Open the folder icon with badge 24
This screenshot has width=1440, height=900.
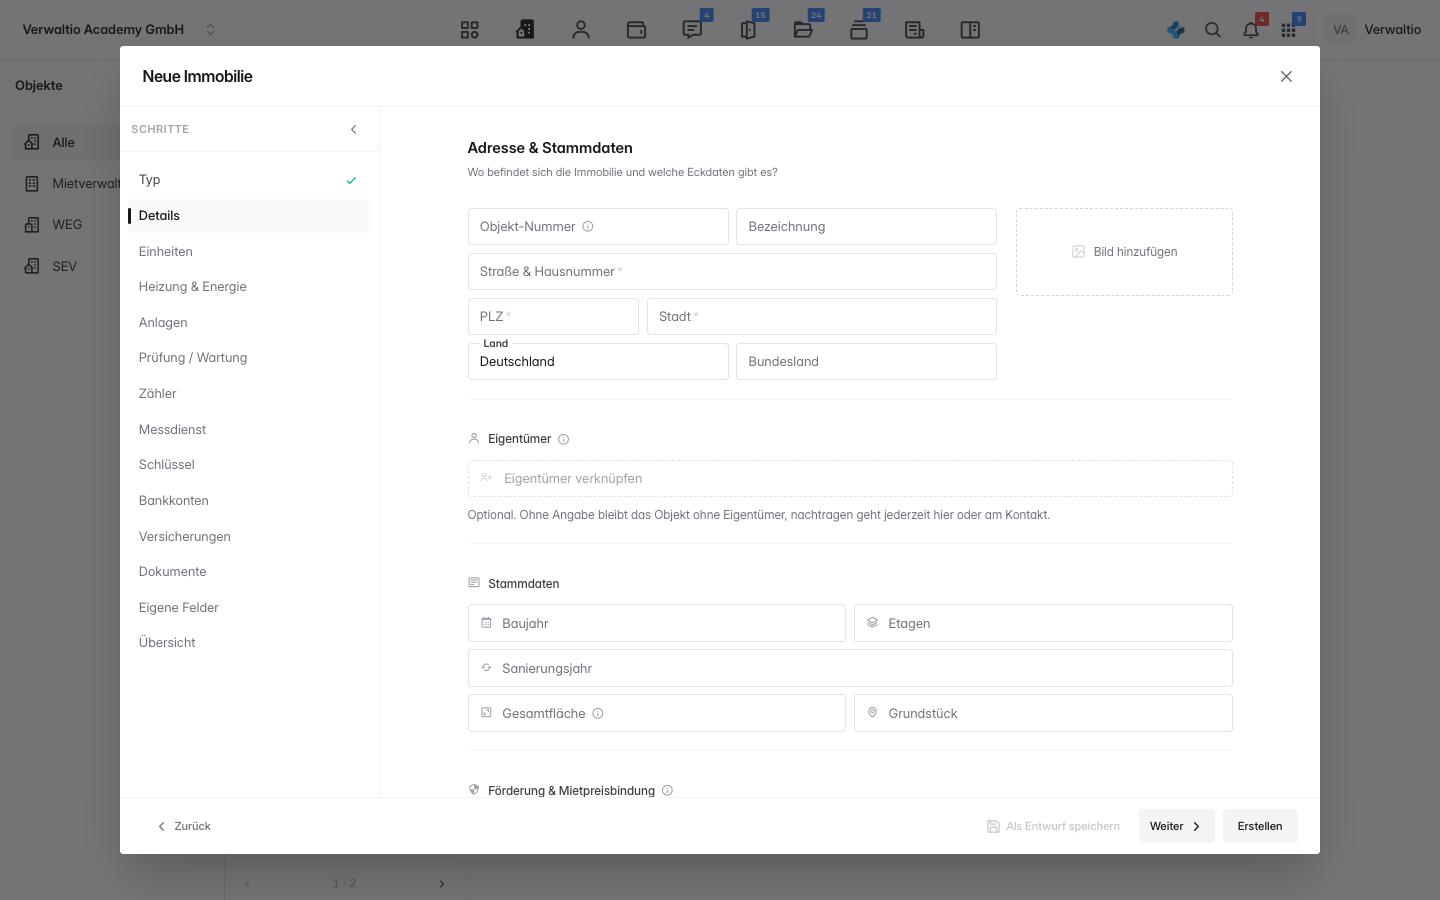point(803,30)
